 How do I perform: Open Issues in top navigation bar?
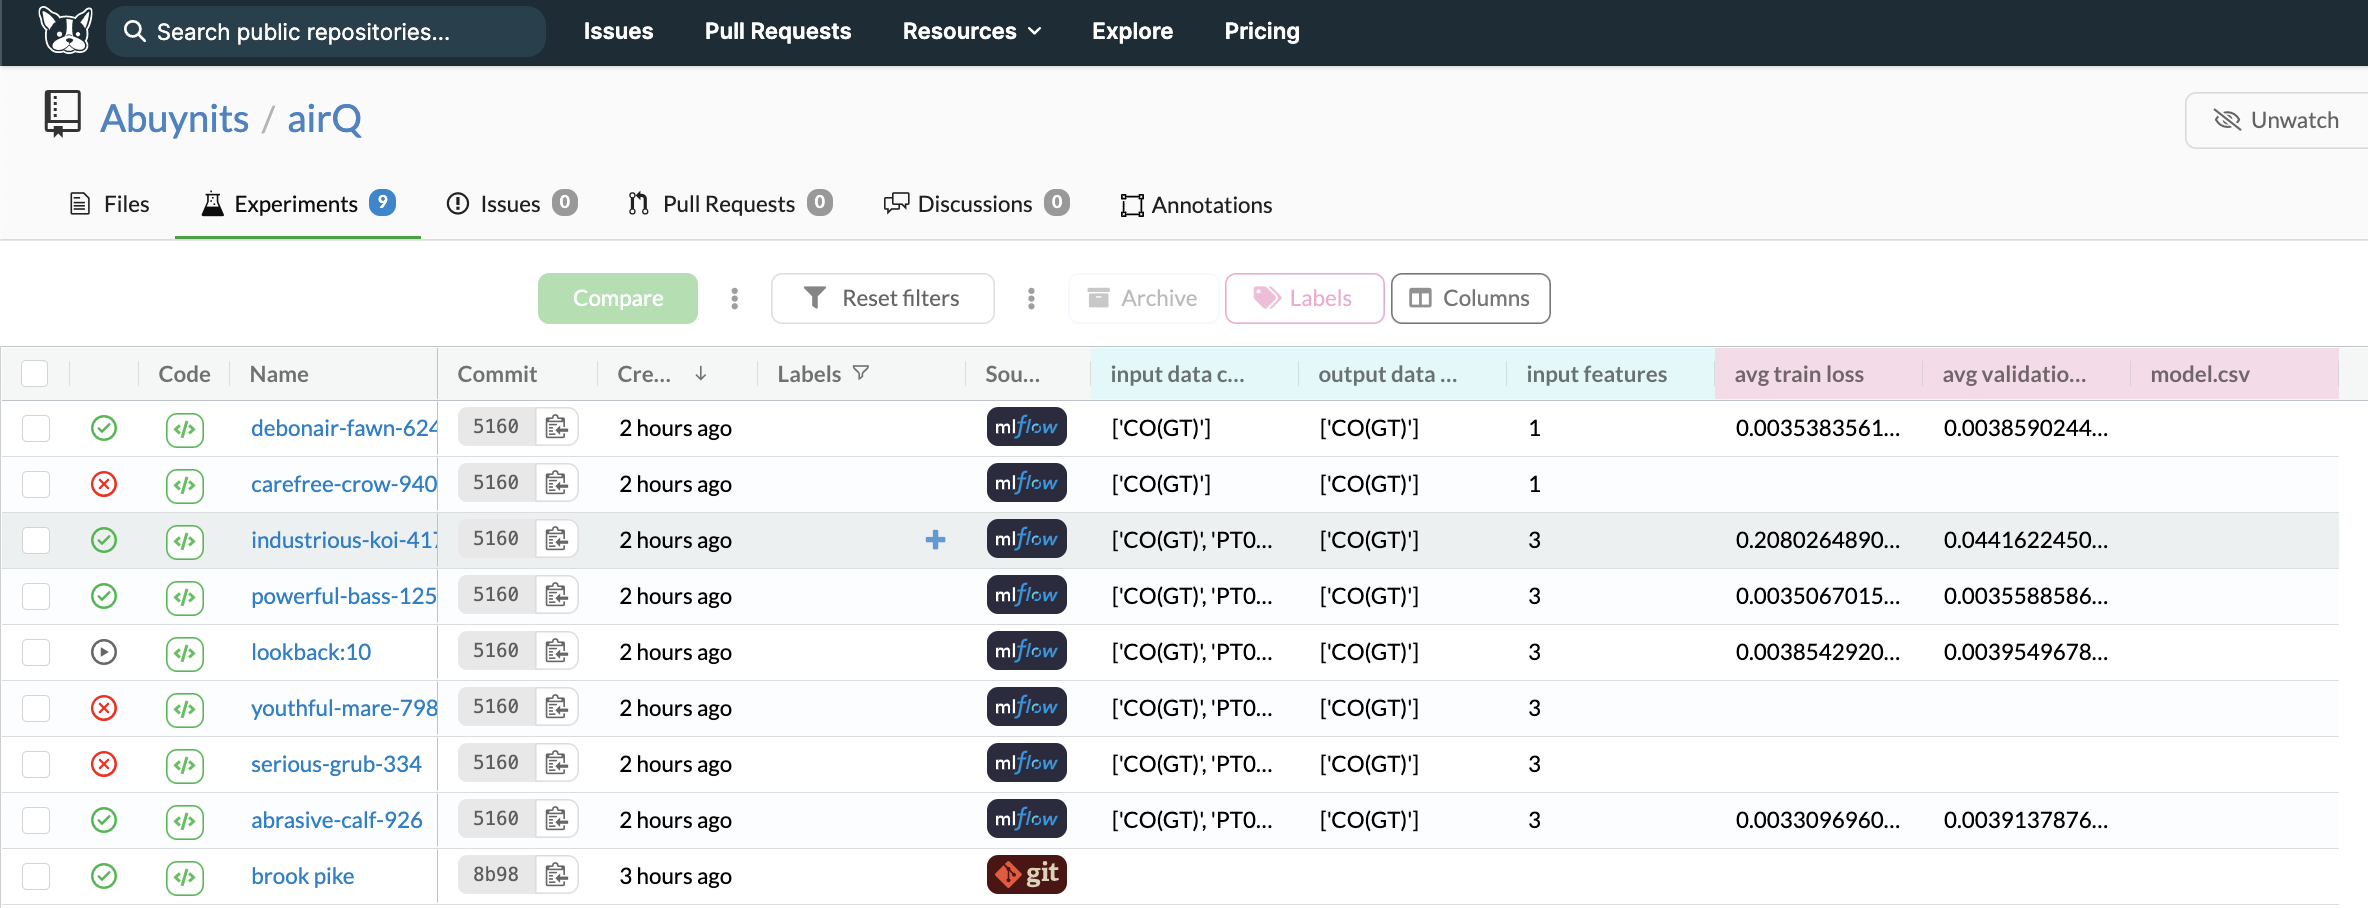618,31
